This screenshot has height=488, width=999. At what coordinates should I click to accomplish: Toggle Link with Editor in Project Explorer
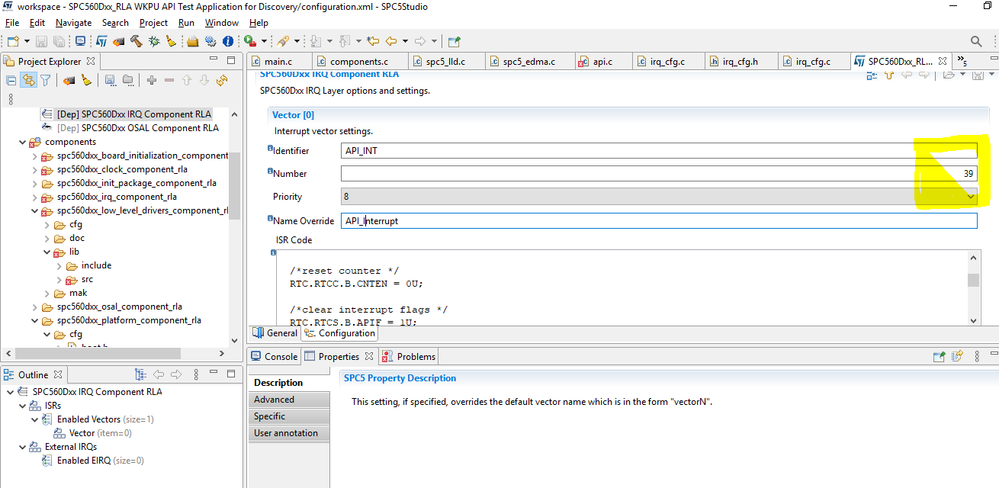[x=28, y=80]
